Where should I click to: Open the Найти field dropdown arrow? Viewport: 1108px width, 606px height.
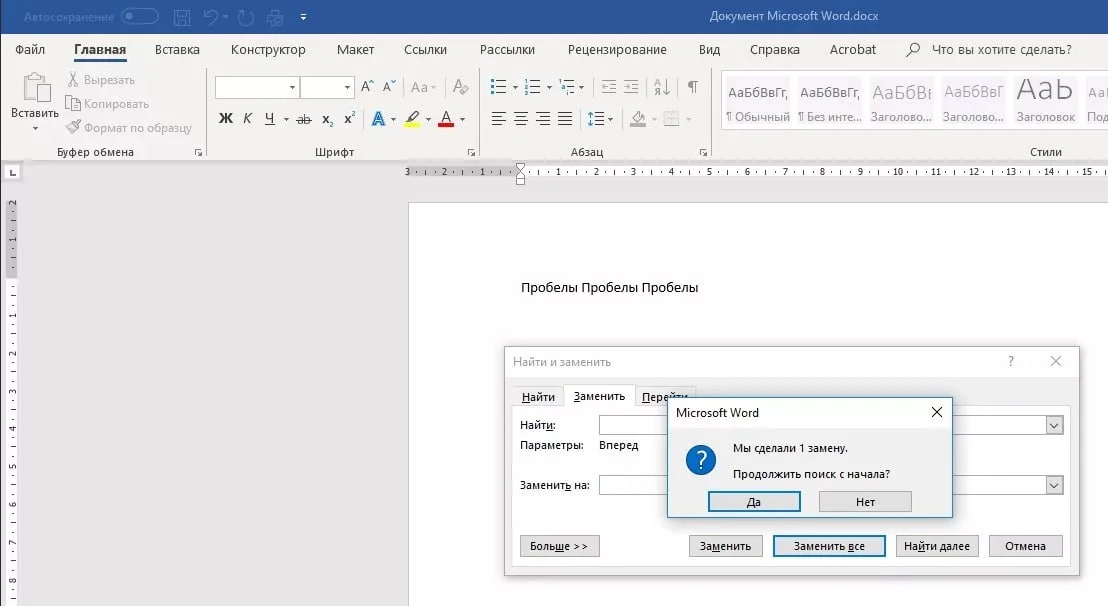coord(1054,425)
